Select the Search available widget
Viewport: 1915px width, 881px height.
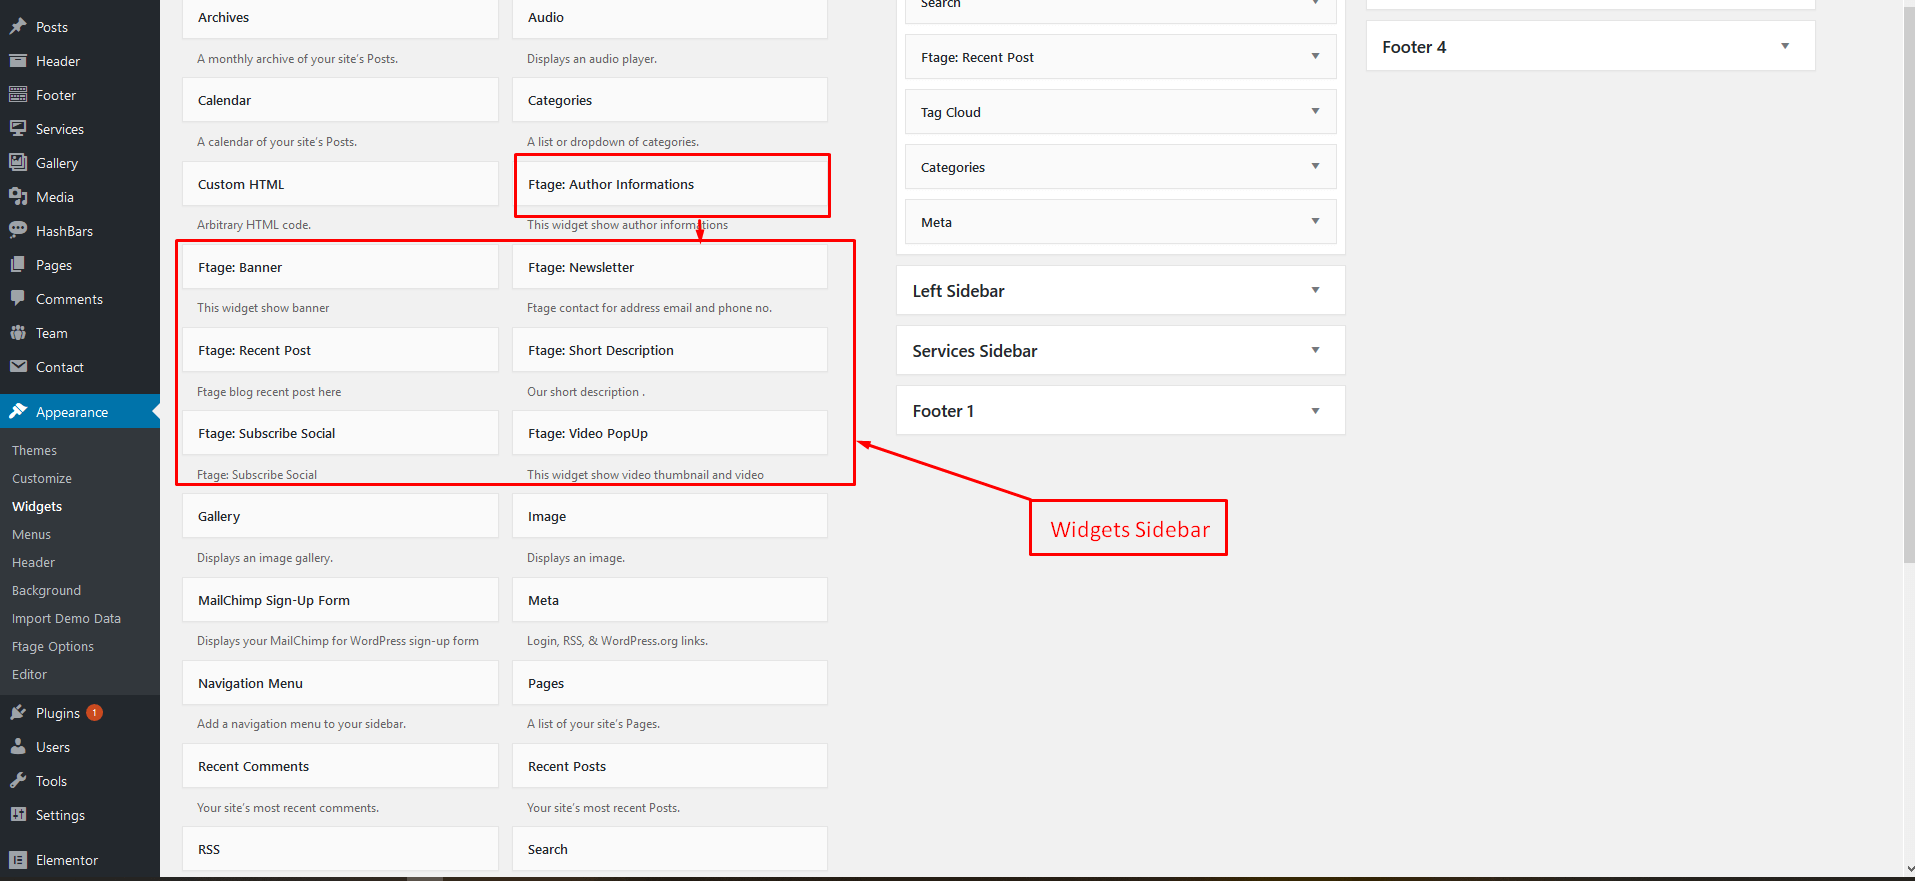pos(670,849)
